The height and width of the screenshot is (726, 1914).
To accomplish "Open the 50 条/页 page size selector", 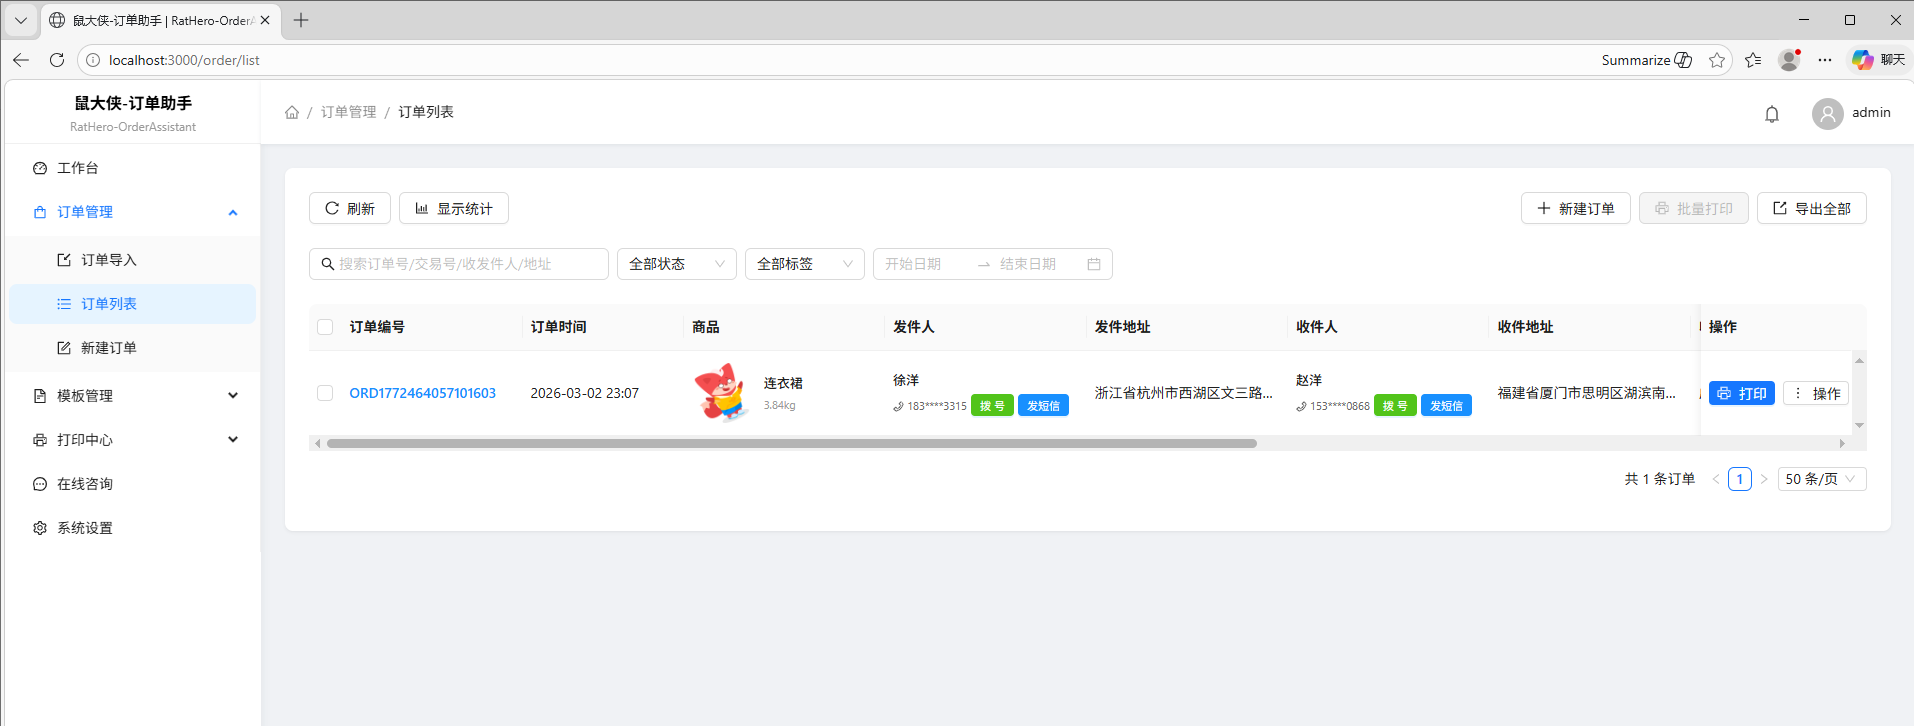I will coord(1821,479).
